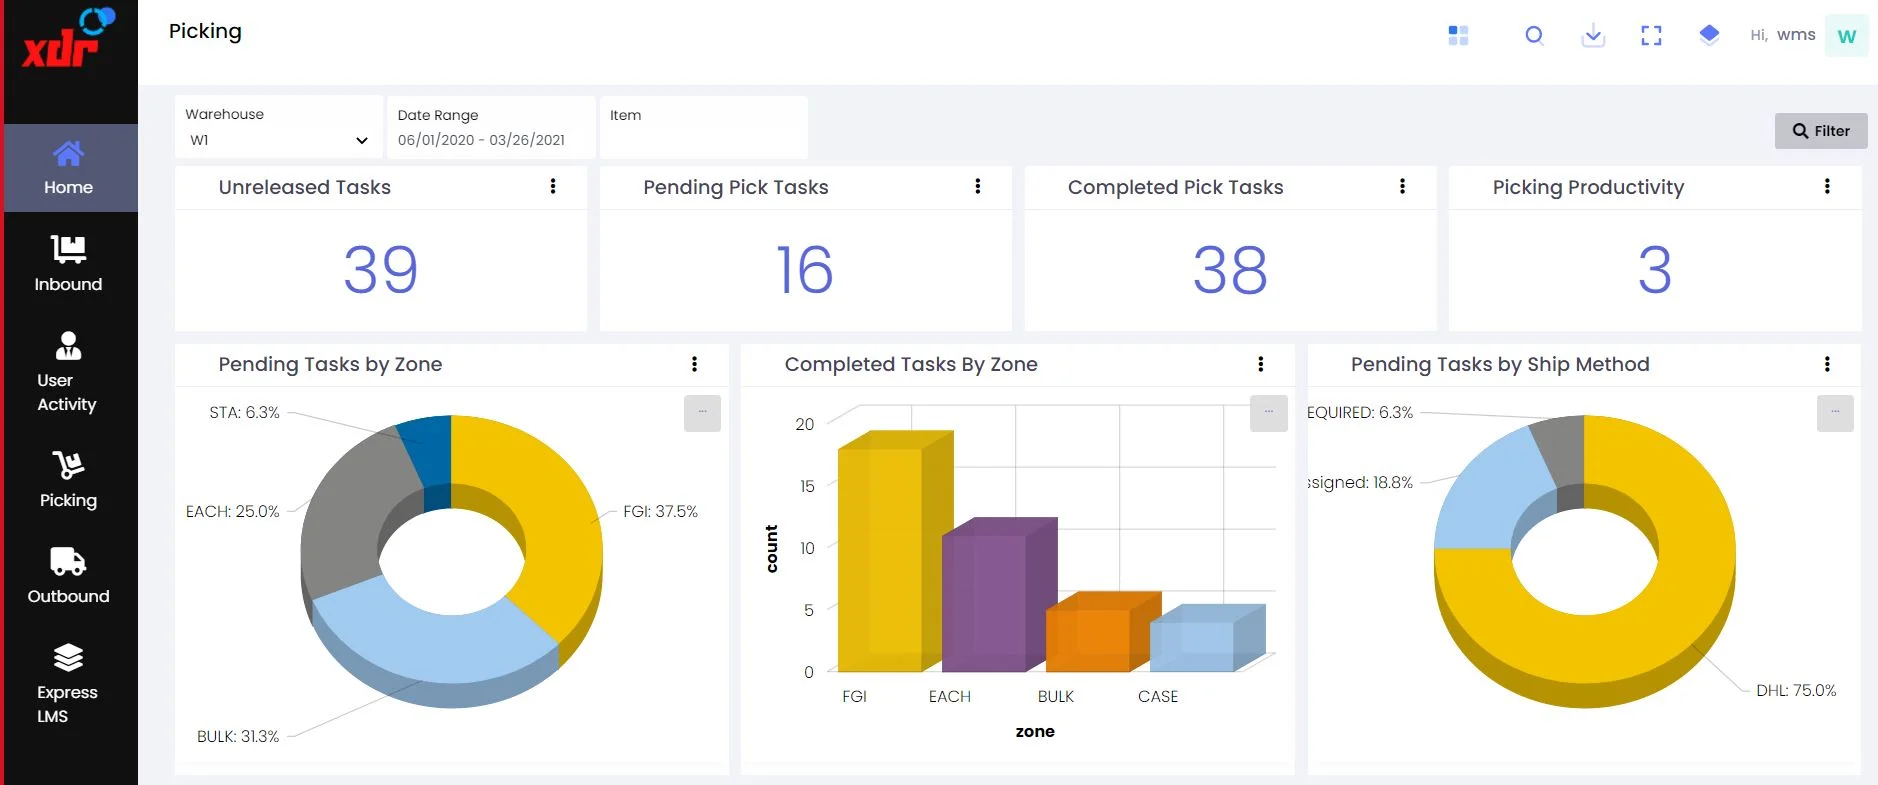
Task: Click the download icon in the header
Action: pos(1593,36)
